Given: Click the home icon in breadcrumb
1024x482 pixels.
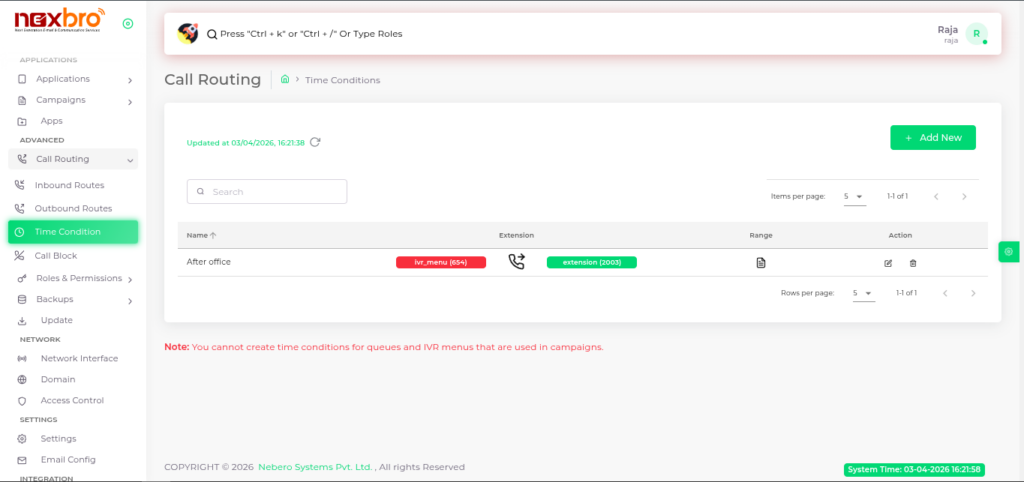Looking at the screenshot, I should click(285, 80).
